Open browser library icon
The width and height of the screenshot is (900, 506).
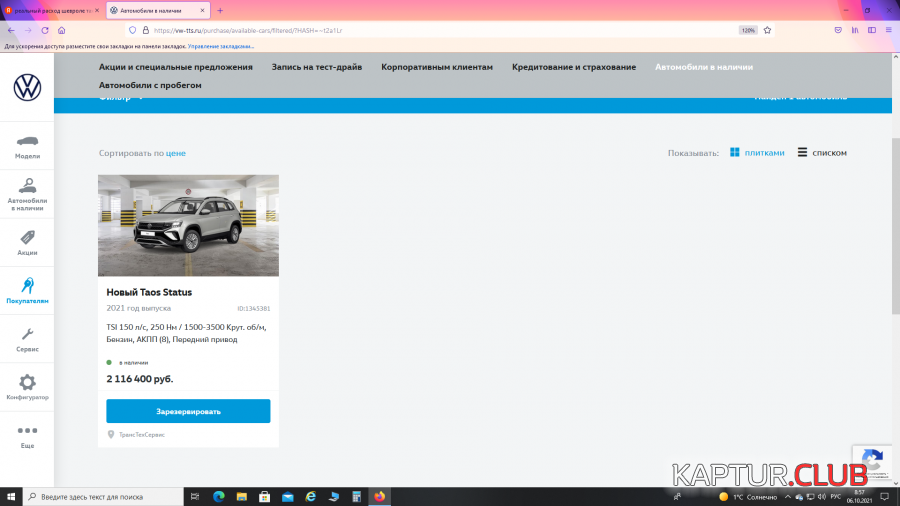point(855,30)
